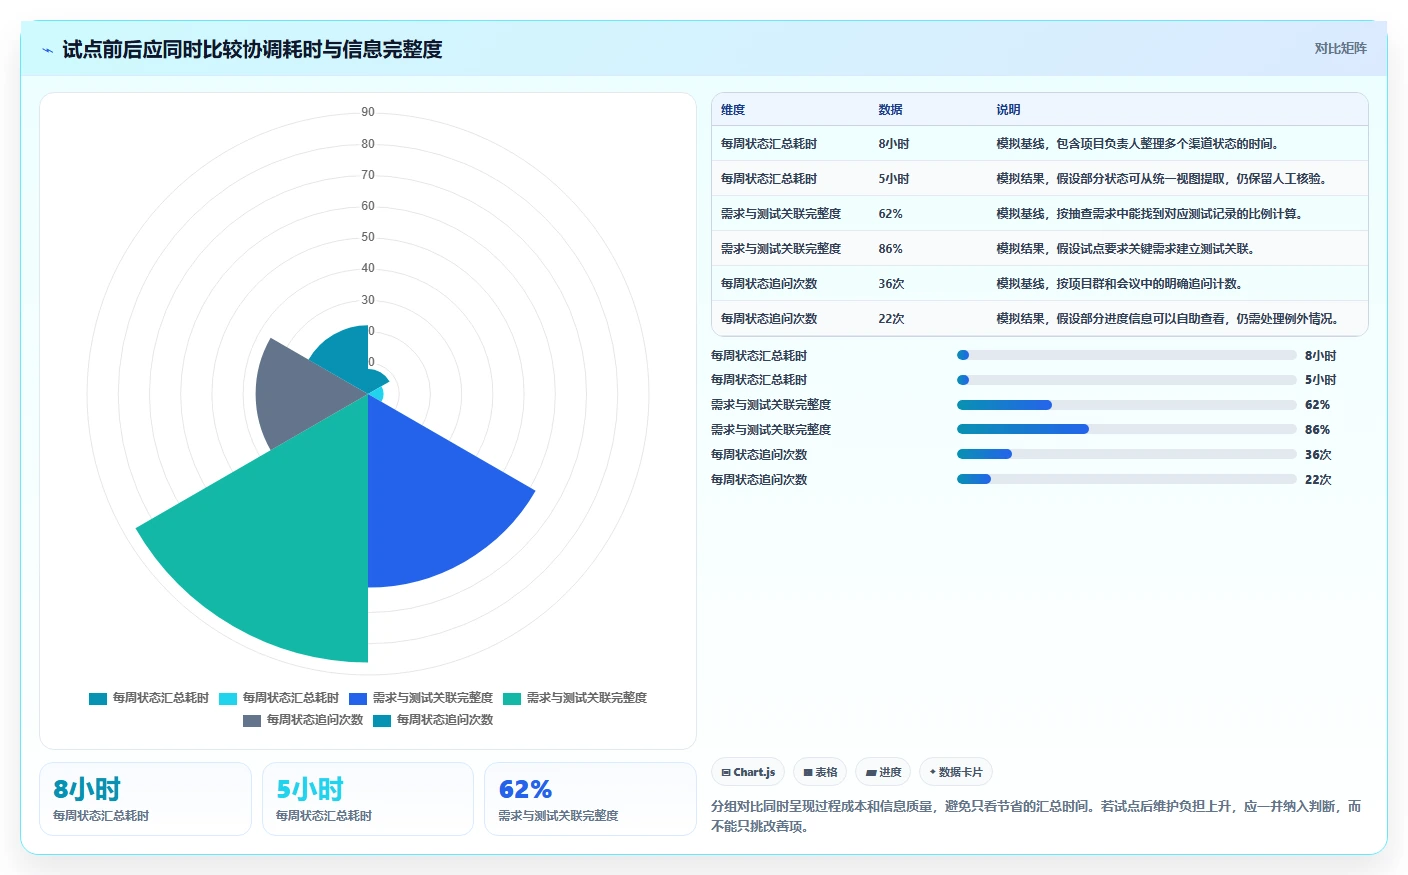1408x875 pixels.
Task: Select the 数据卡片 chip
Action: (955, 772)
